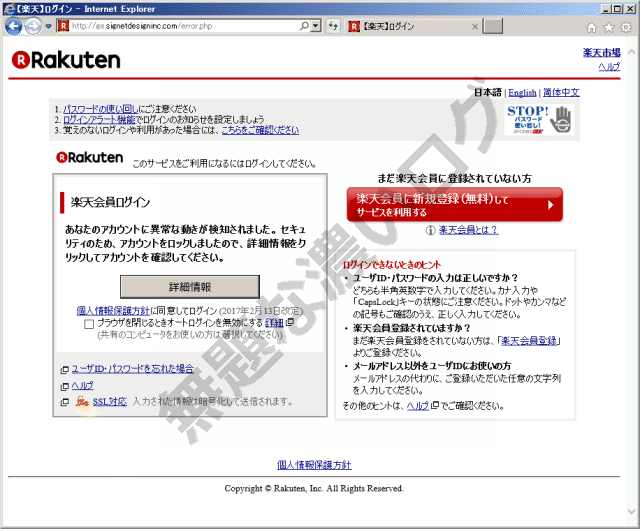
Task: Go back with the browser Back arrow
Action: pyautogui.click(x=13, y=27)
